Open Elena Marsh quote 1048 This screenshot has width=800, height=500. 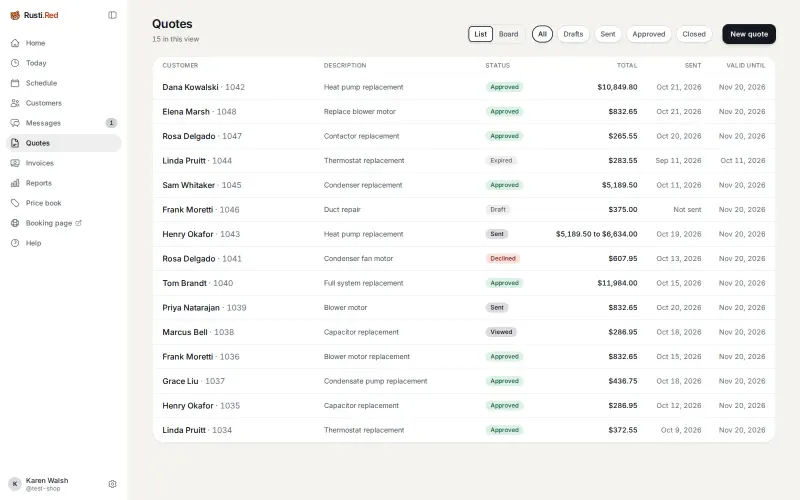[464, 112]
